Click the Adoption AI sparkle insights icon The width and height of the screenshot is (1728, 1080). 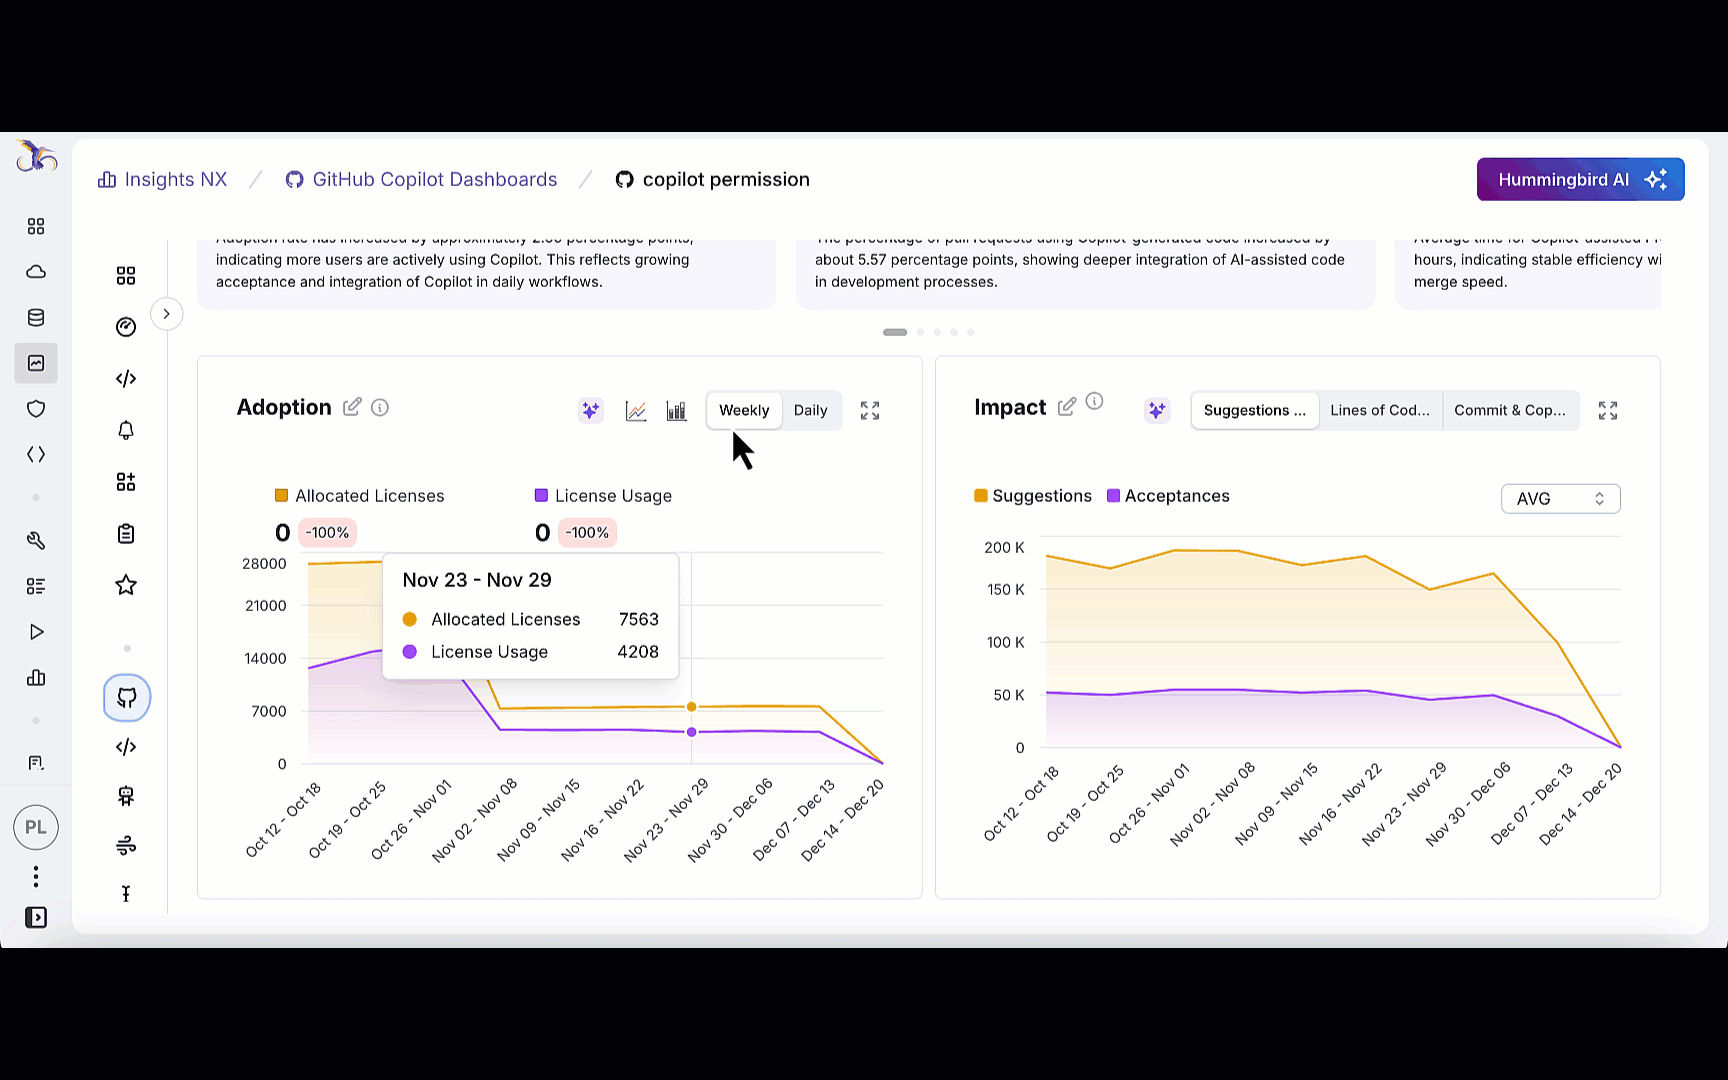tap(591, 410)
